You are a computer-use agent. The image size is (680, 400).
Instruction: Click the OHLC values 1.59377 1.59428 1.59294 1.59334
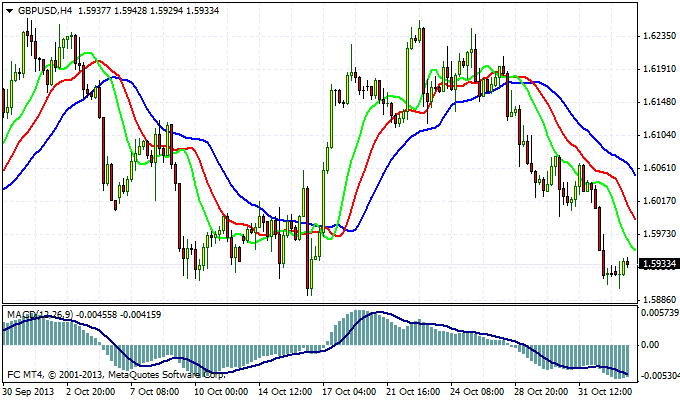pos(148,11)
